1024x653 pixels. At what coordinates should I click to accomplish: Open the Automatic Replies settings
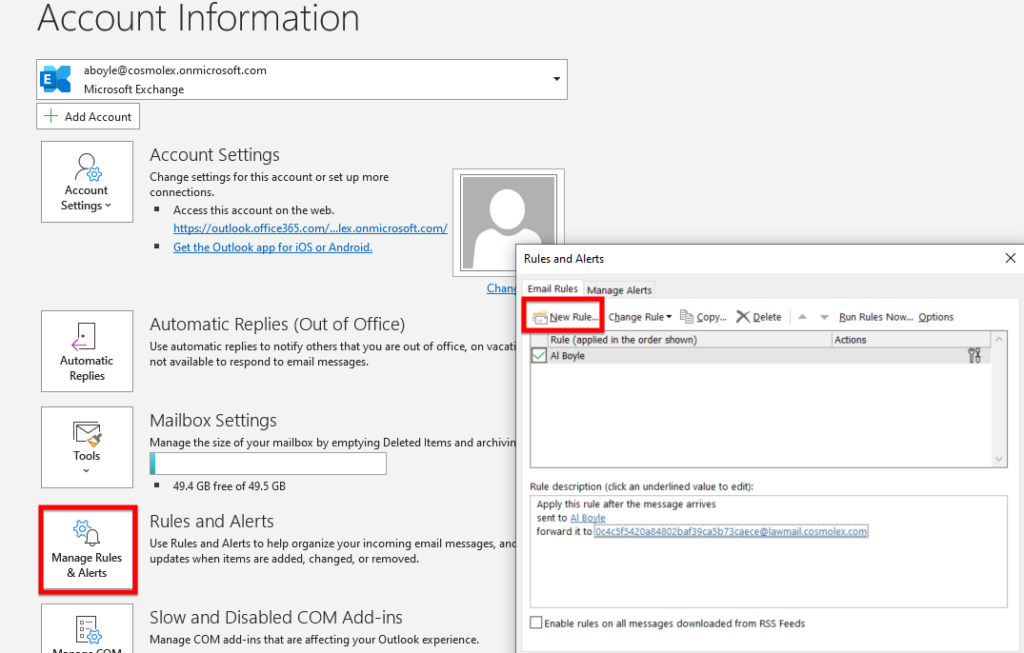pyautogui.click(x=86, y=350)
